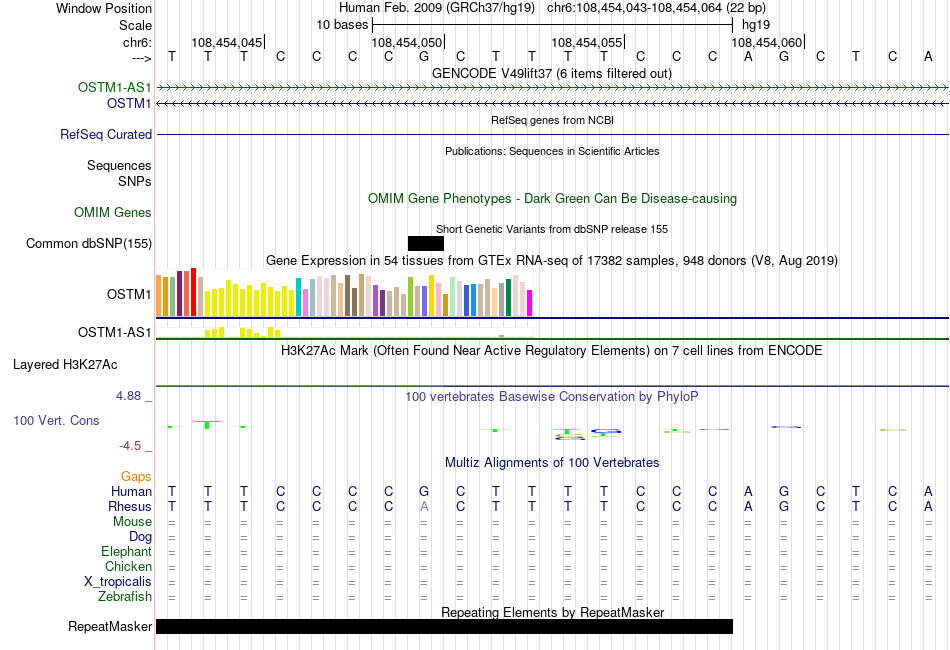Click the Rhesus mismatch base A
Image resolution: width=950 pixels, height=650 pixels.
tap(424, 506)
